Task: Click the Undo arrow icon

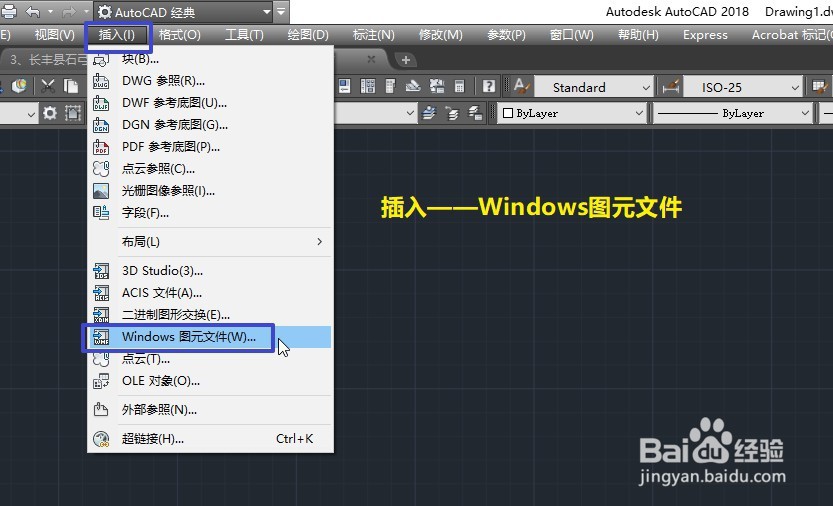Action: 33,11
